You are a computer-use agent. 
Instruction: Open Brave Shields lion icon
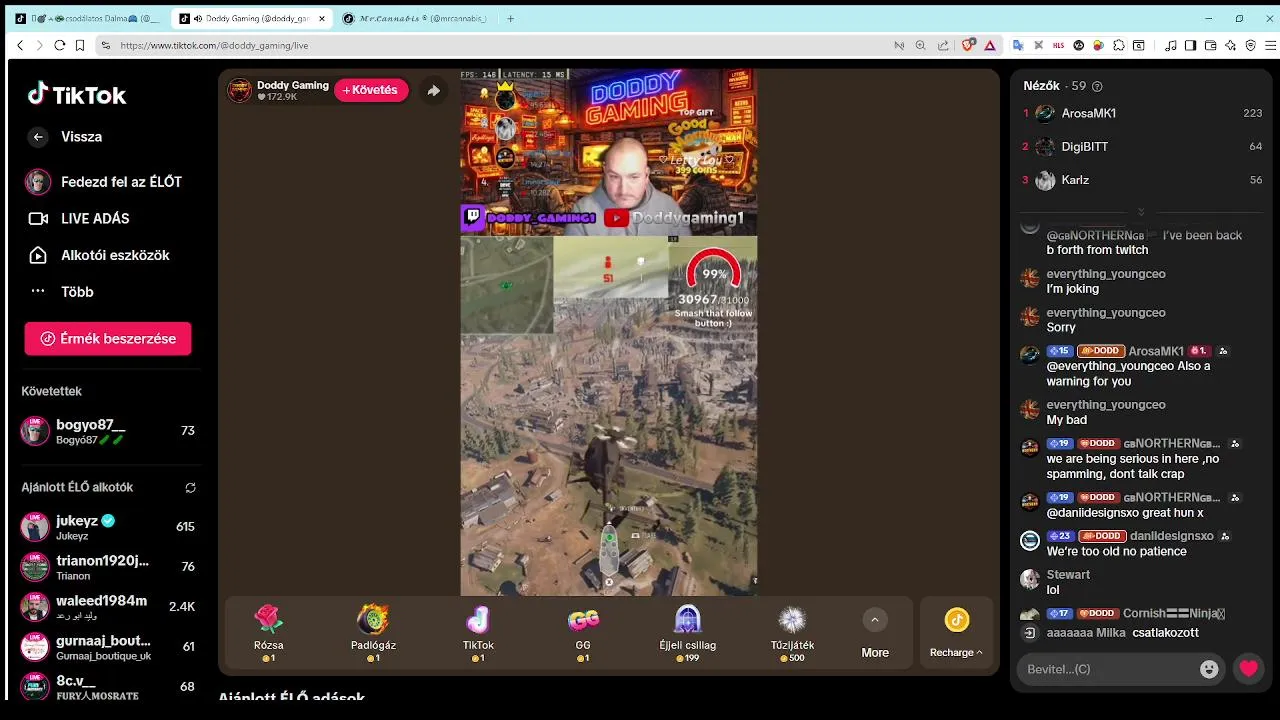[968, 45]
